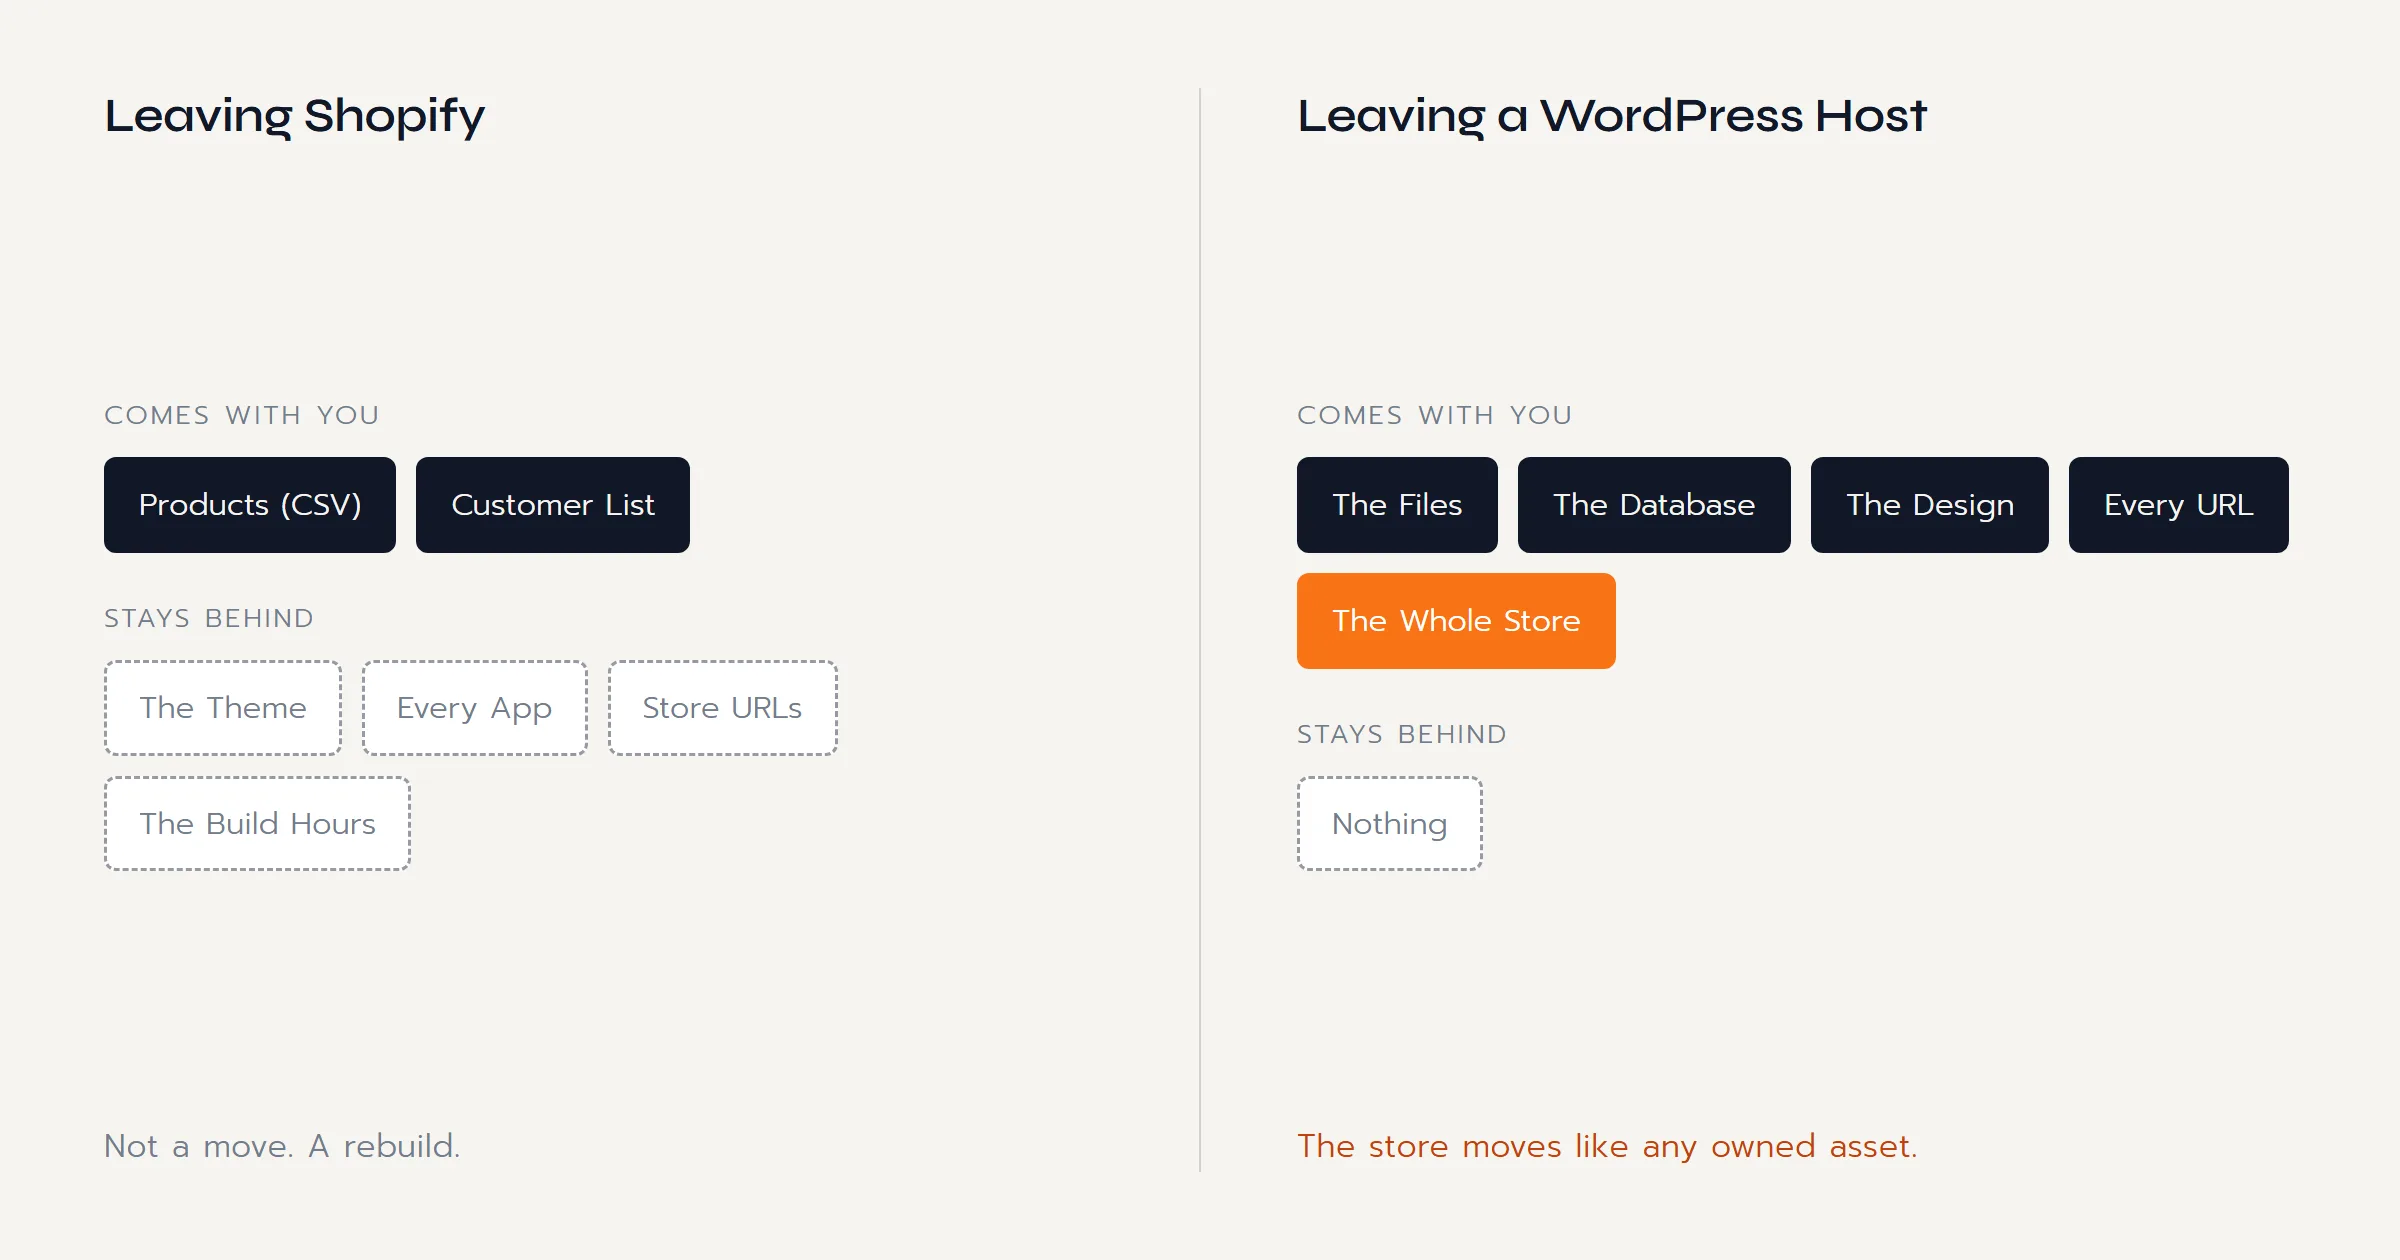Click 'The store moves like any owned asset.'
Viewport: 2400px width, 1260px height.
[1608, 1146]
